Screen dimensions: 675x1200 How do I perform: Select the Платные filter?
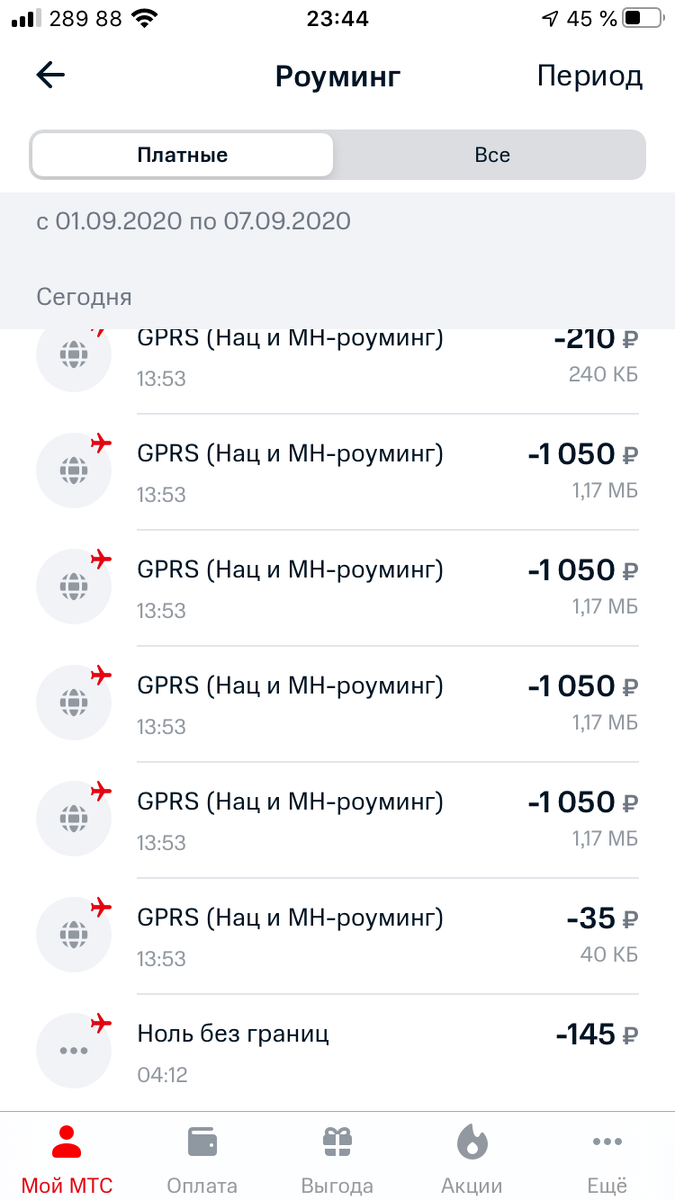pyautogui.click(x=181, y=155)
